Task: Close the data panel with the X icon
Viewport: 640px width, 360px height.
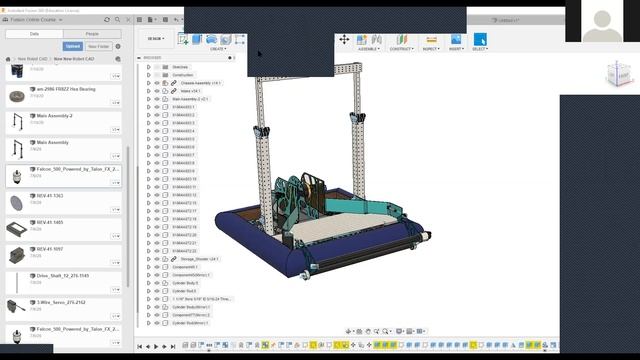Action: [x=128, y=20]
